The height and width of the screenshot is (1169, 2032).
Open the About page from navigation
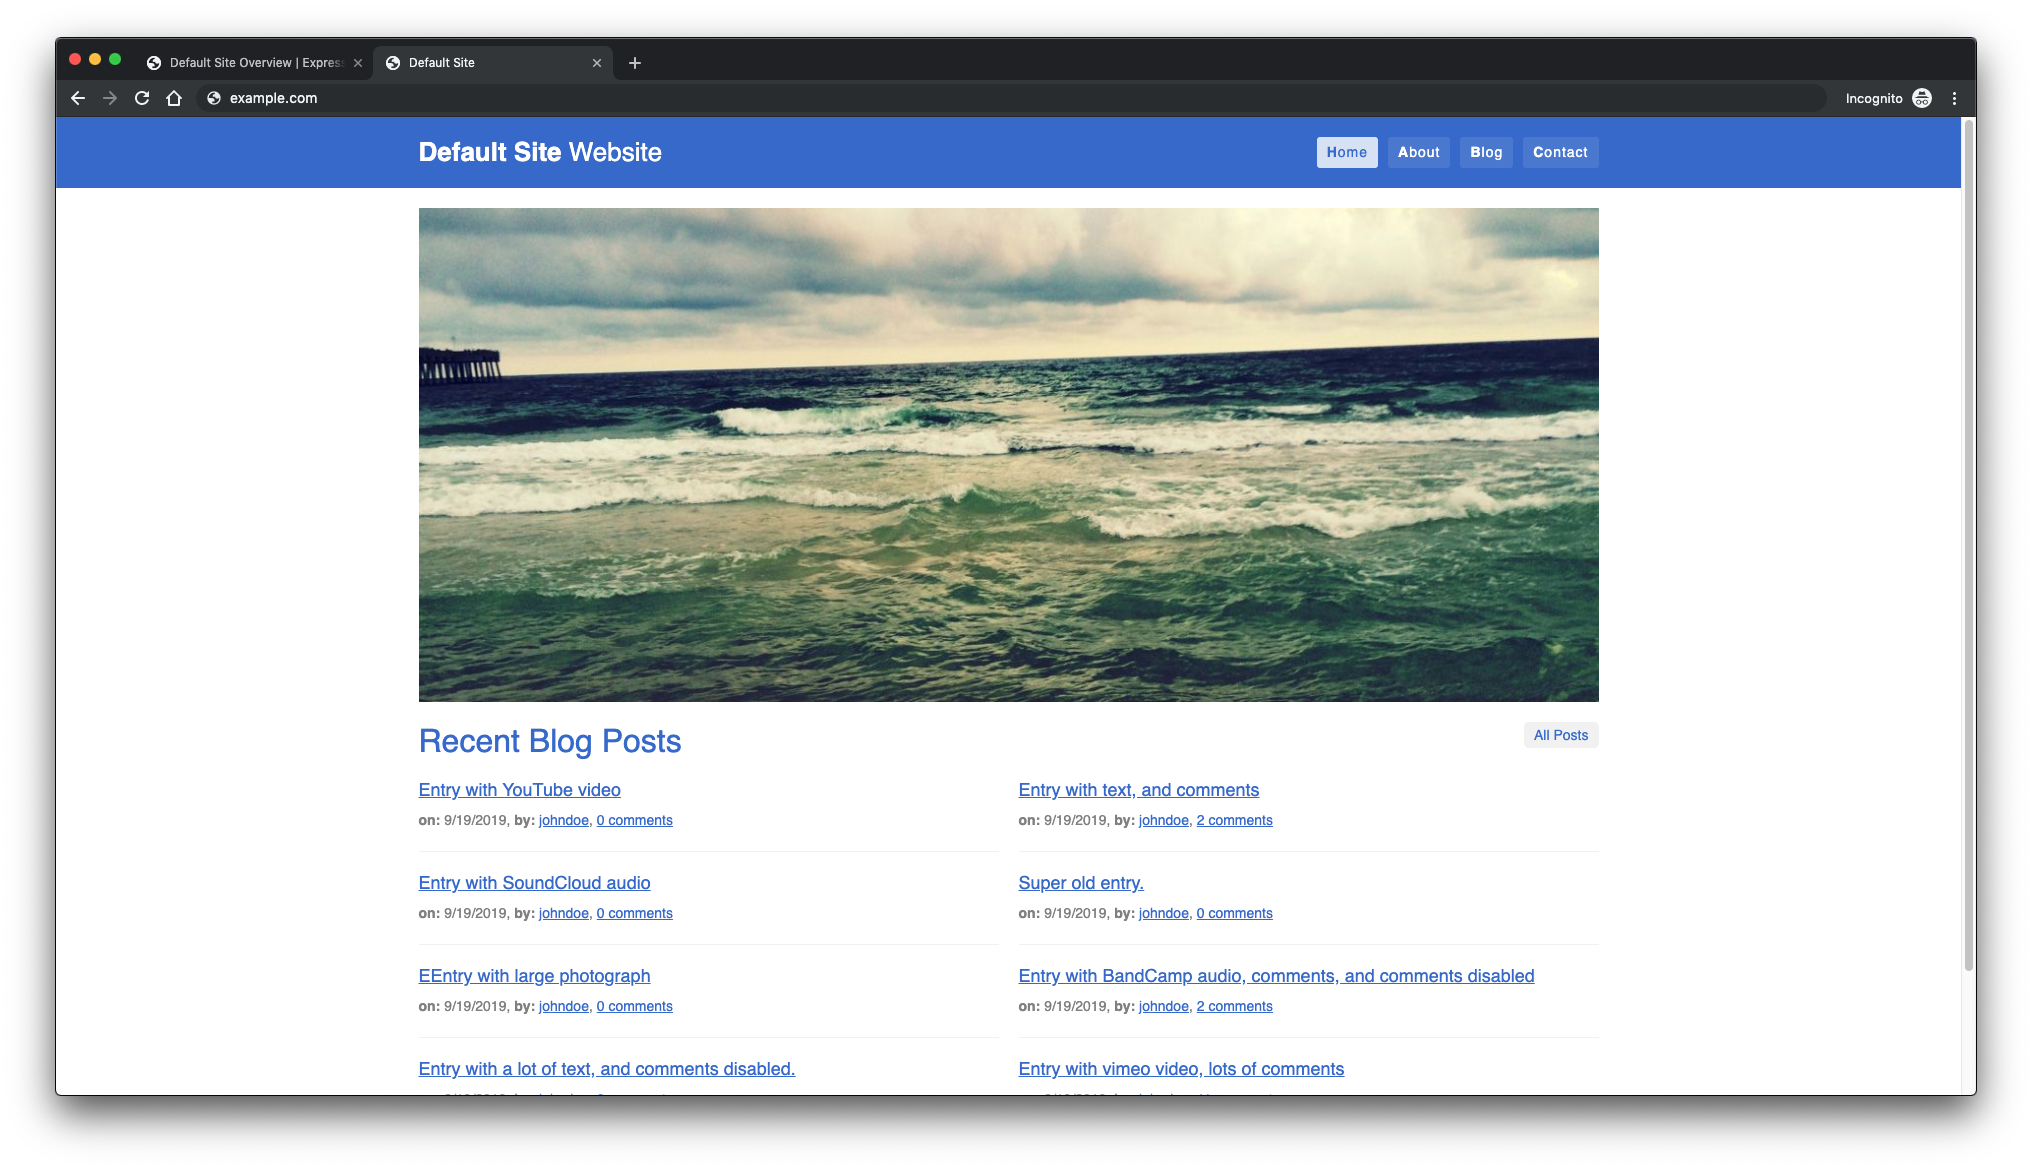[1418, 152]
